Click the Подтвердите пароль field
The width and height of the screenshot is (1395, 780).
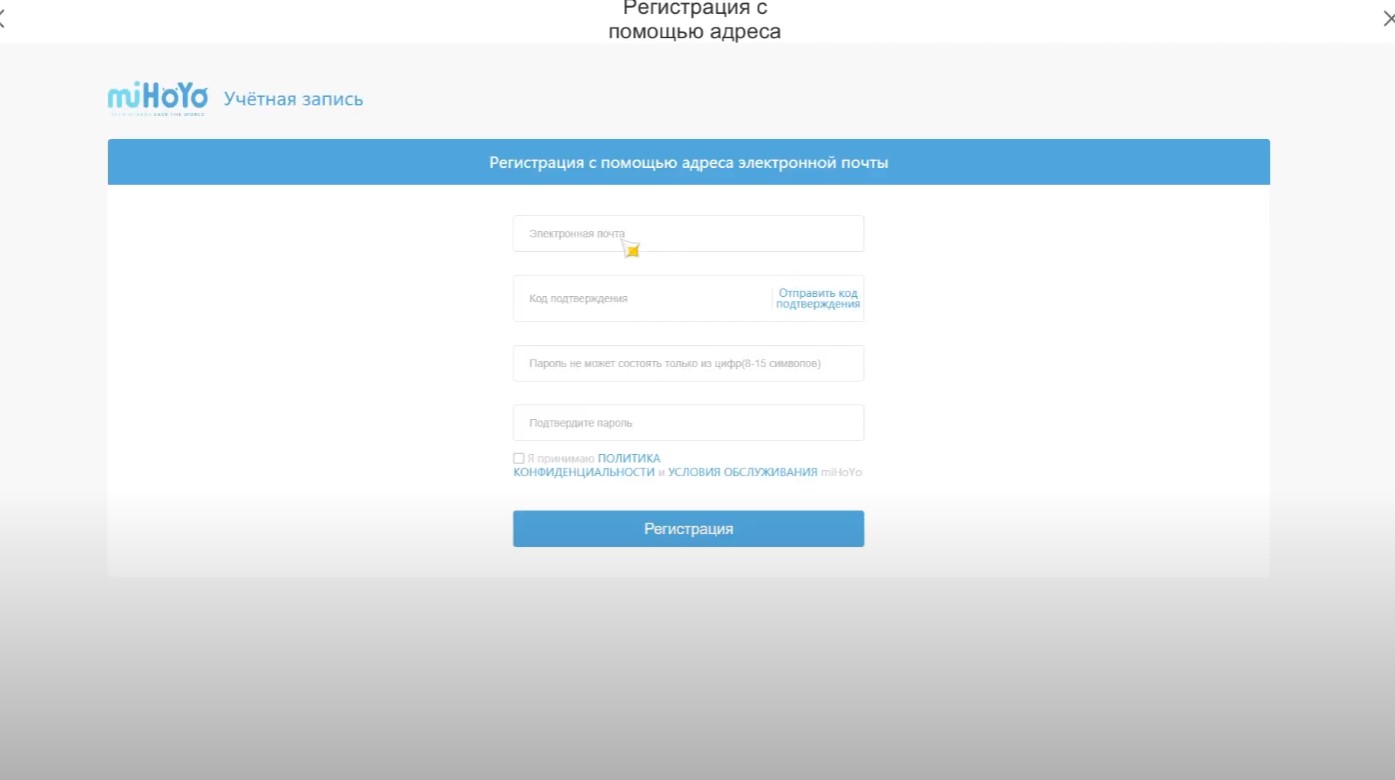coord(688,423)
